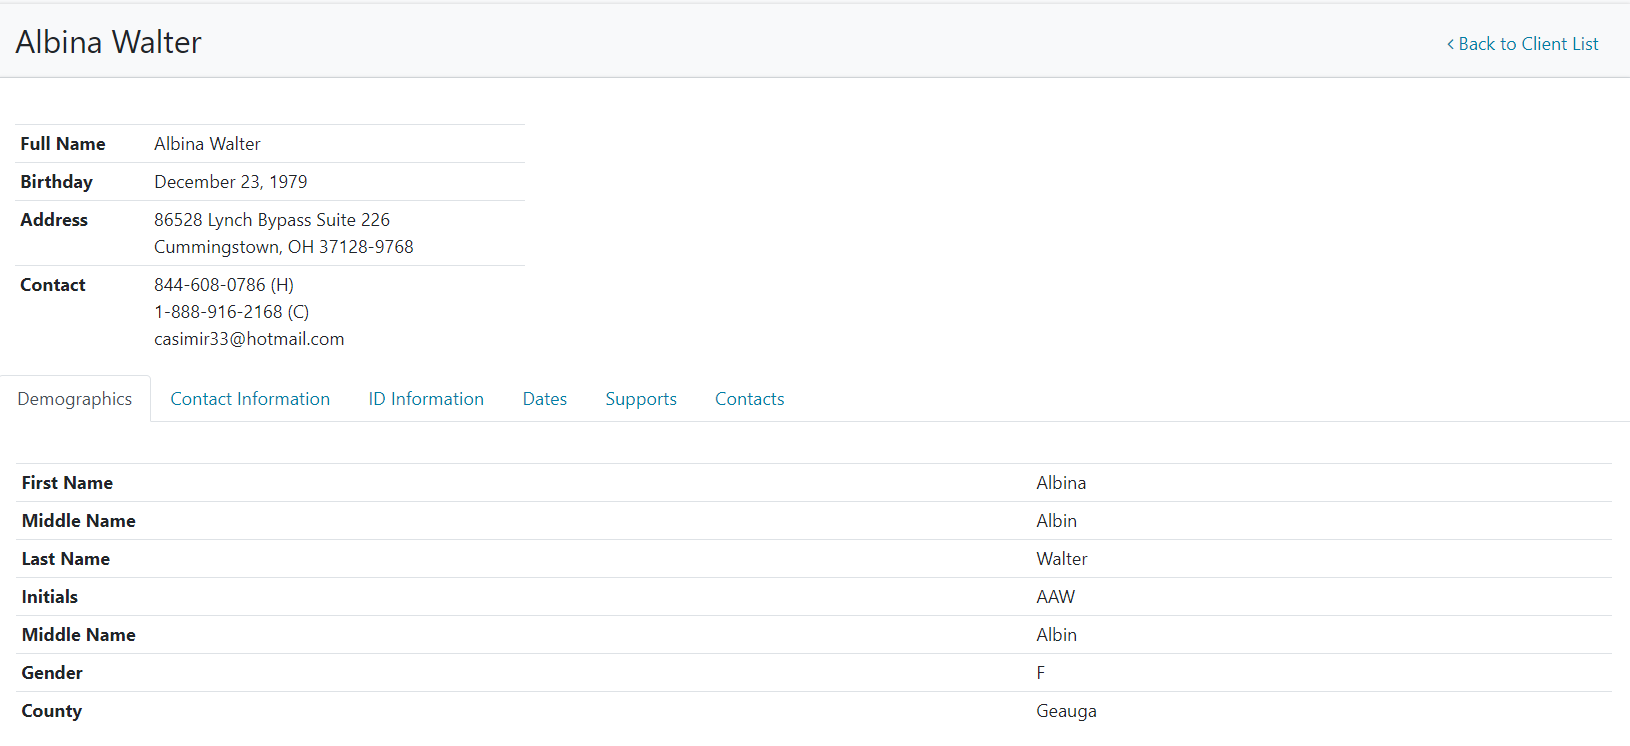Click the left chevron before Back to Client List

[x=1450, y=44]
